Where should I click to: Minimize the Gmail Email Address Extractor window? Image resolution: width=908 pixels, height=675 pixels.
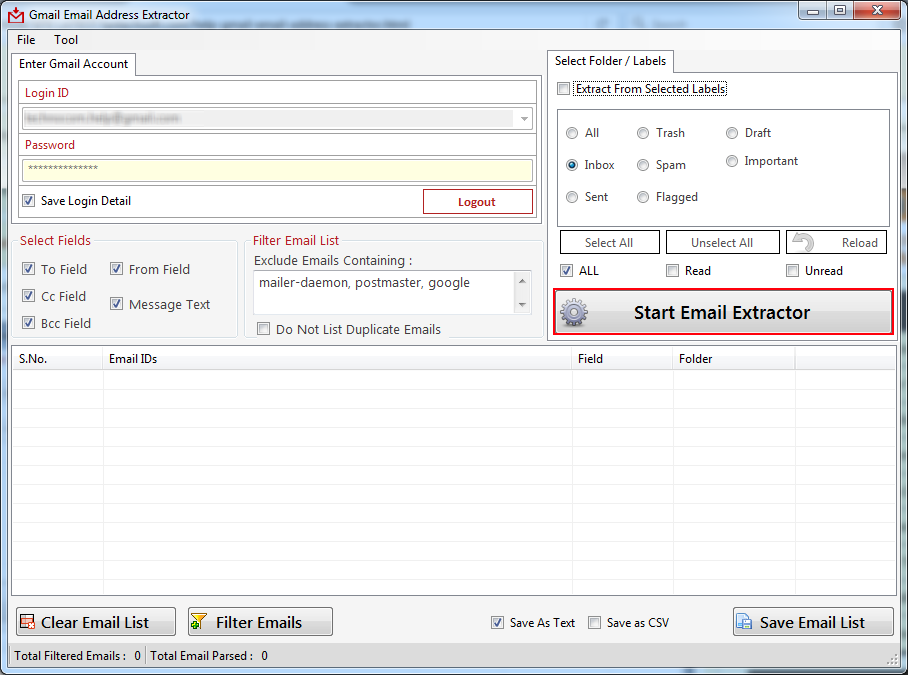pyautogui.click(x=813, y=11)
